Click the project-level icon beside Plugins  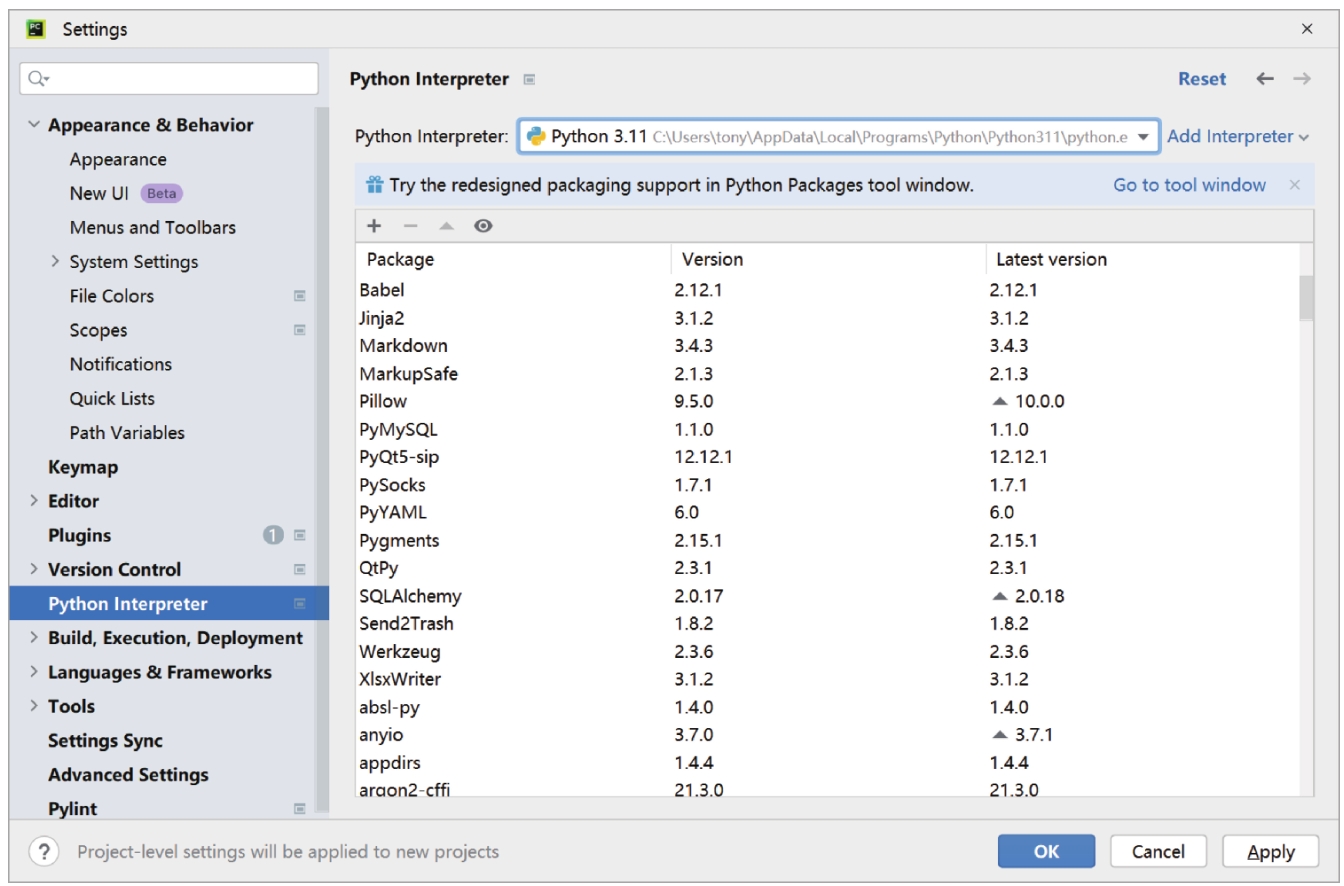[299, 536]
